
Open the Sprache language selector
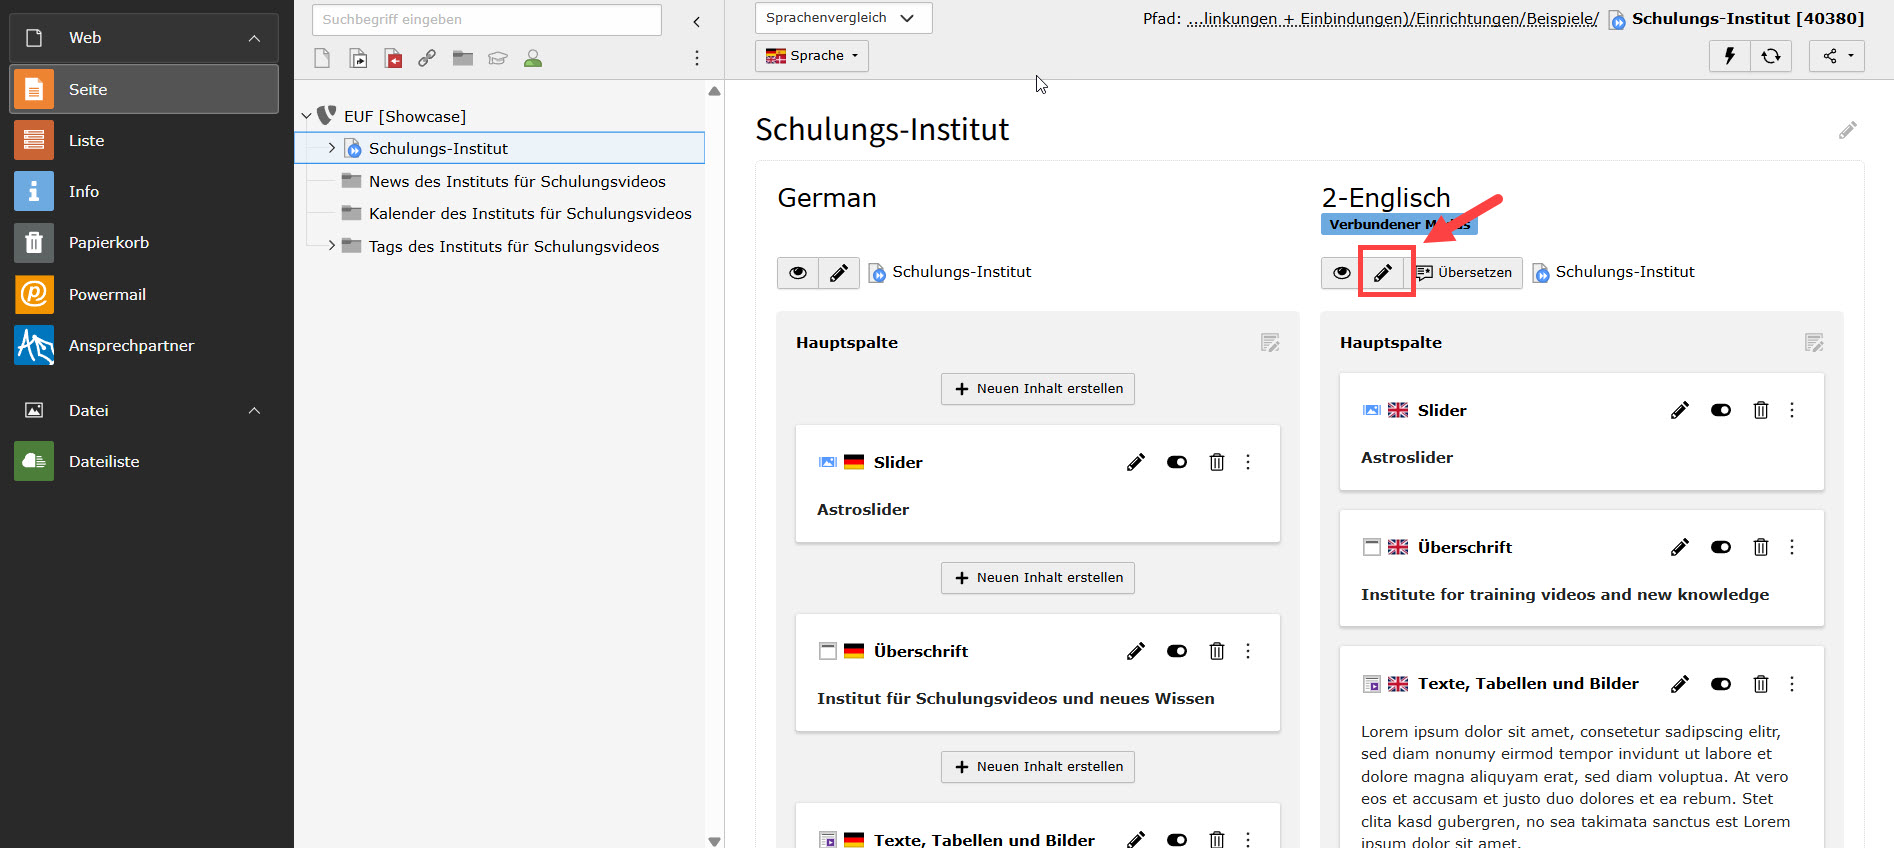pyautogui.click(x=811, y=56)
